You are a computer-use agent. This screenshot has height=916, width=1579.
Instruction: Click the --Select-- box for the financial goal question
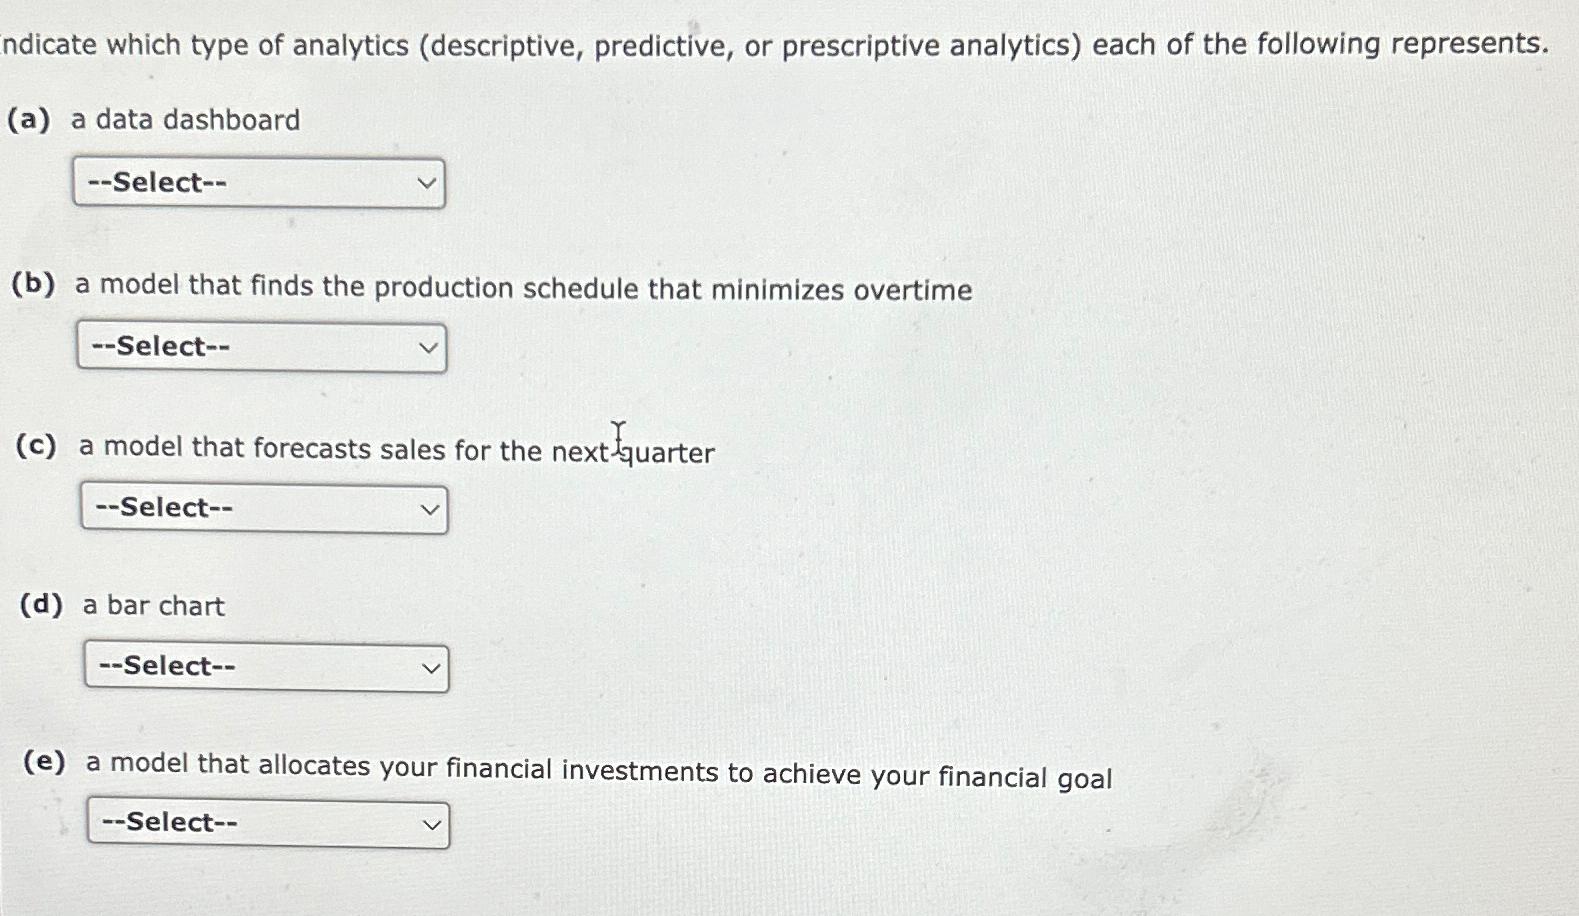(x=267, y=822)
